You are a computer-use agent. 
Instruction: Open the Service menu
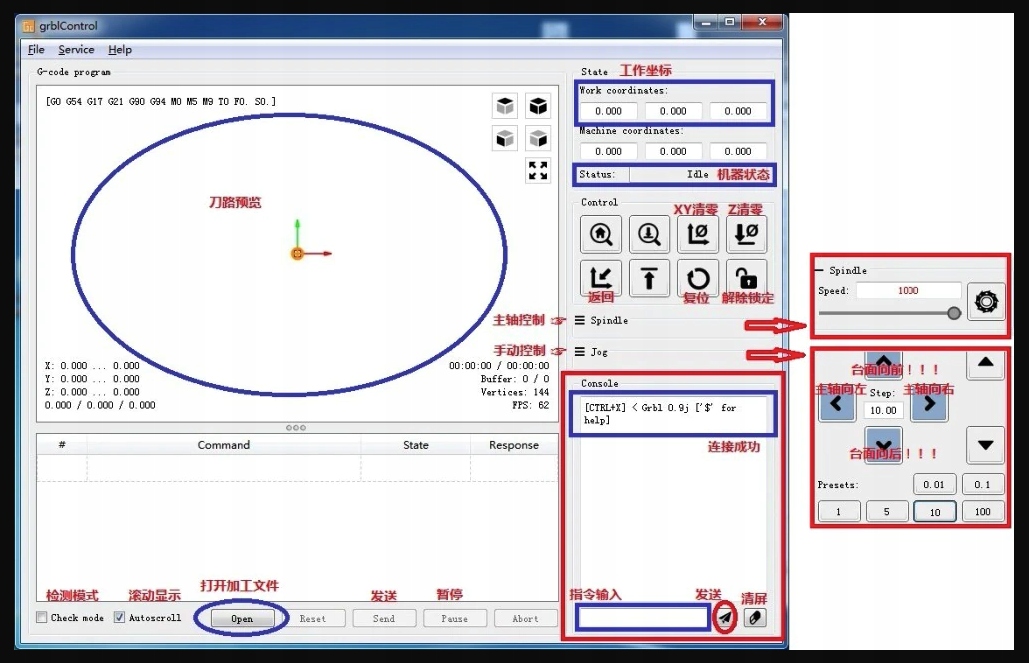tap(76, 49)
